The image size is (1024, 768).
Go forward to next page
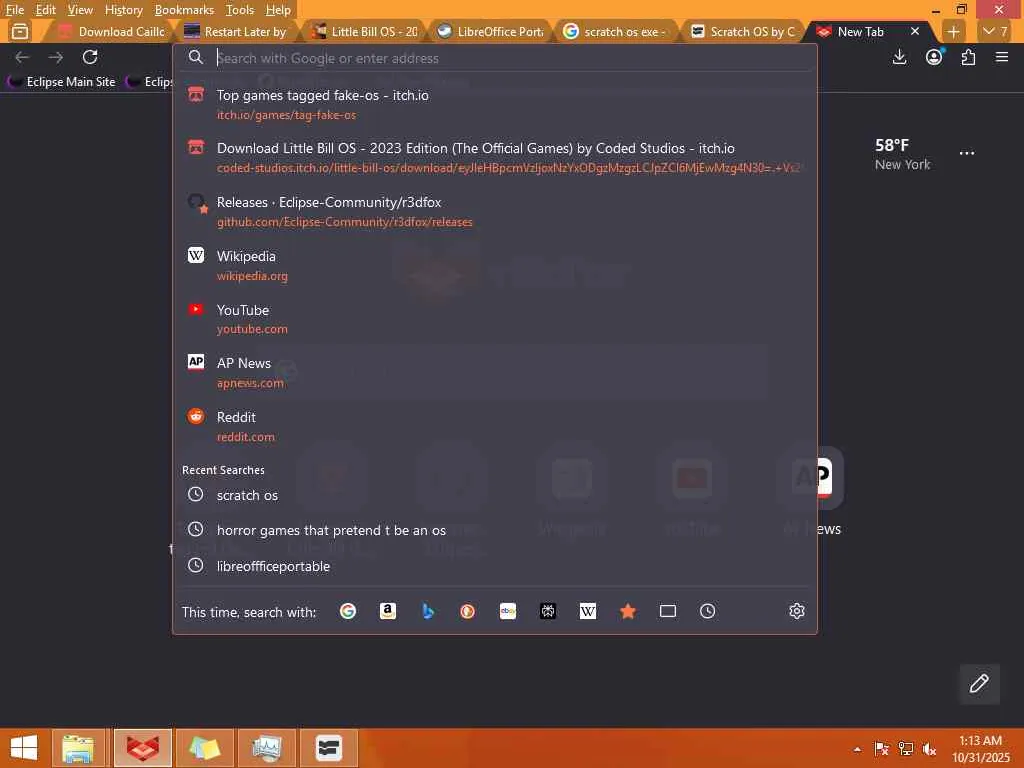point(56,57)
